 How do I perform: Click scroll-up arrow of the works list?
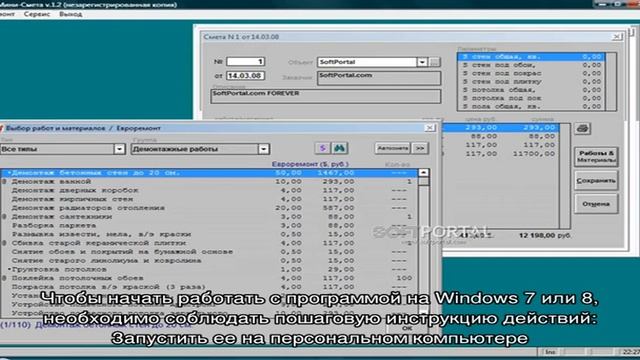pos(424,173)
